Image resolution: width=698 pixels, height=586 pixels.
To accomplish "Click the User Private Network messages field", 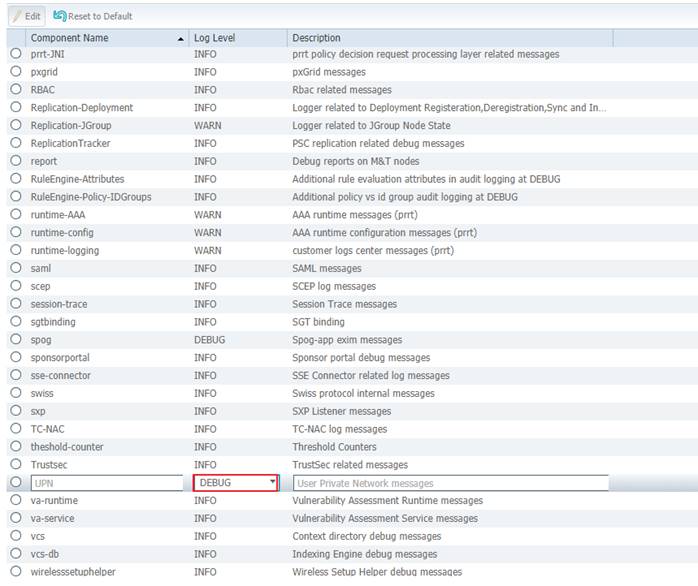I will (450, 483).
